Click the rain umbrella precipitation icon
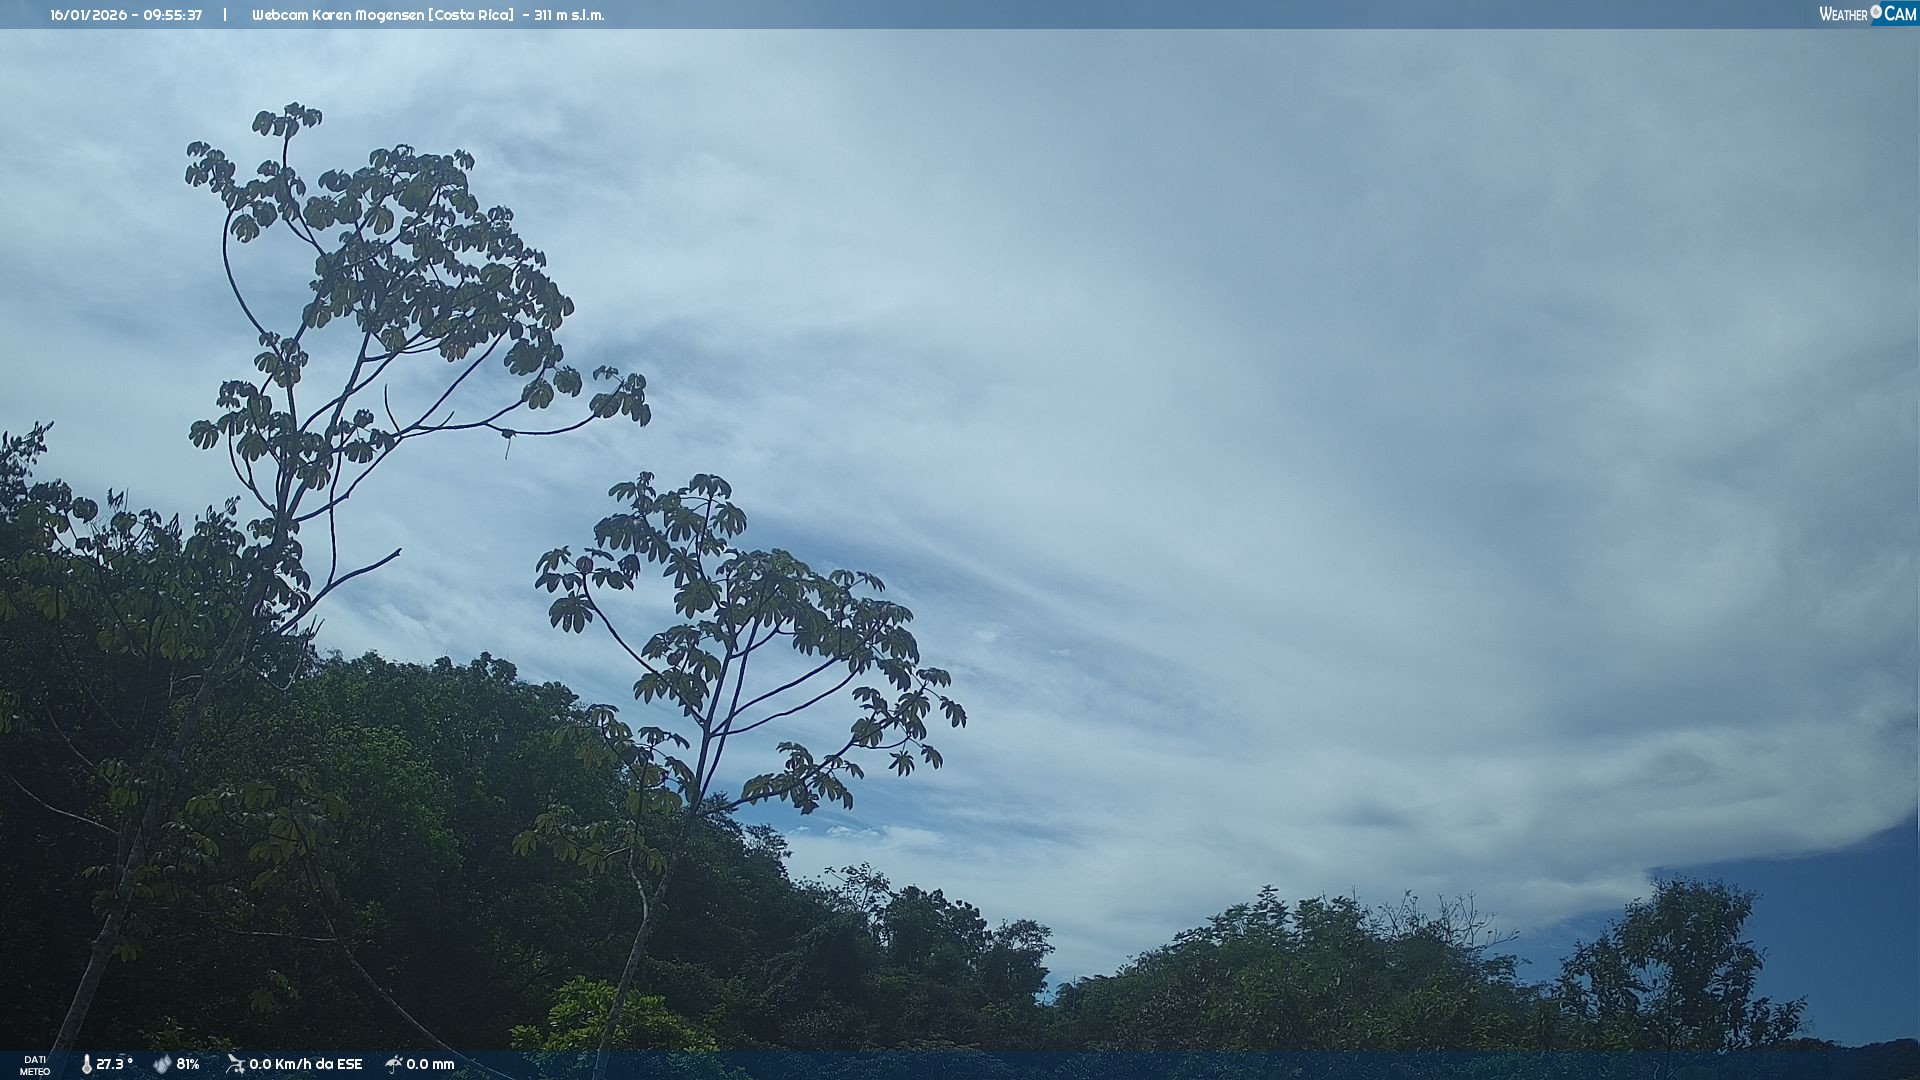This screenshot has width=1920, height=1080. click(x=394, y=1064)
